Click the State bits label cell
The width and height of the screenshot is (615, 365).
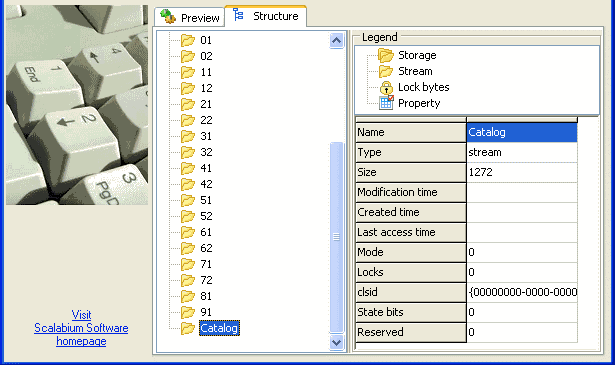click(411, 312)
